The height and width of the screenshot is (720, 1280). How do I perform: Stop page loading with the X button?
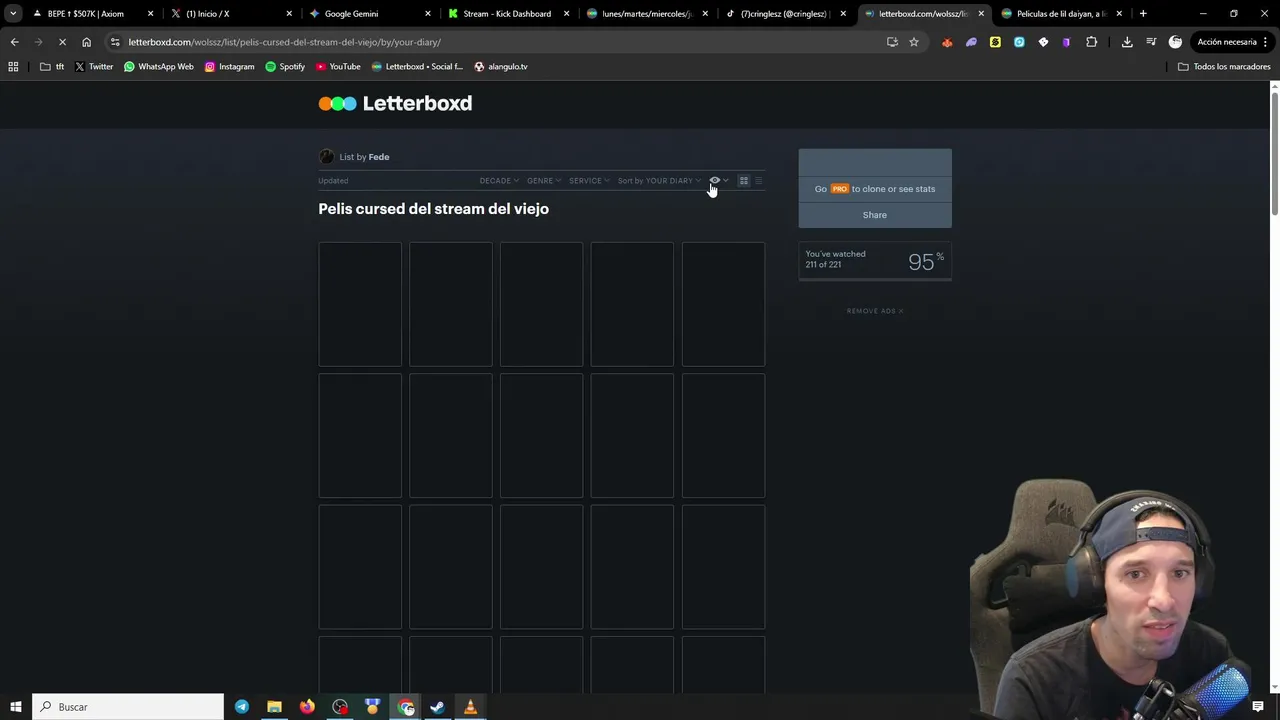[x=62, y=42]
